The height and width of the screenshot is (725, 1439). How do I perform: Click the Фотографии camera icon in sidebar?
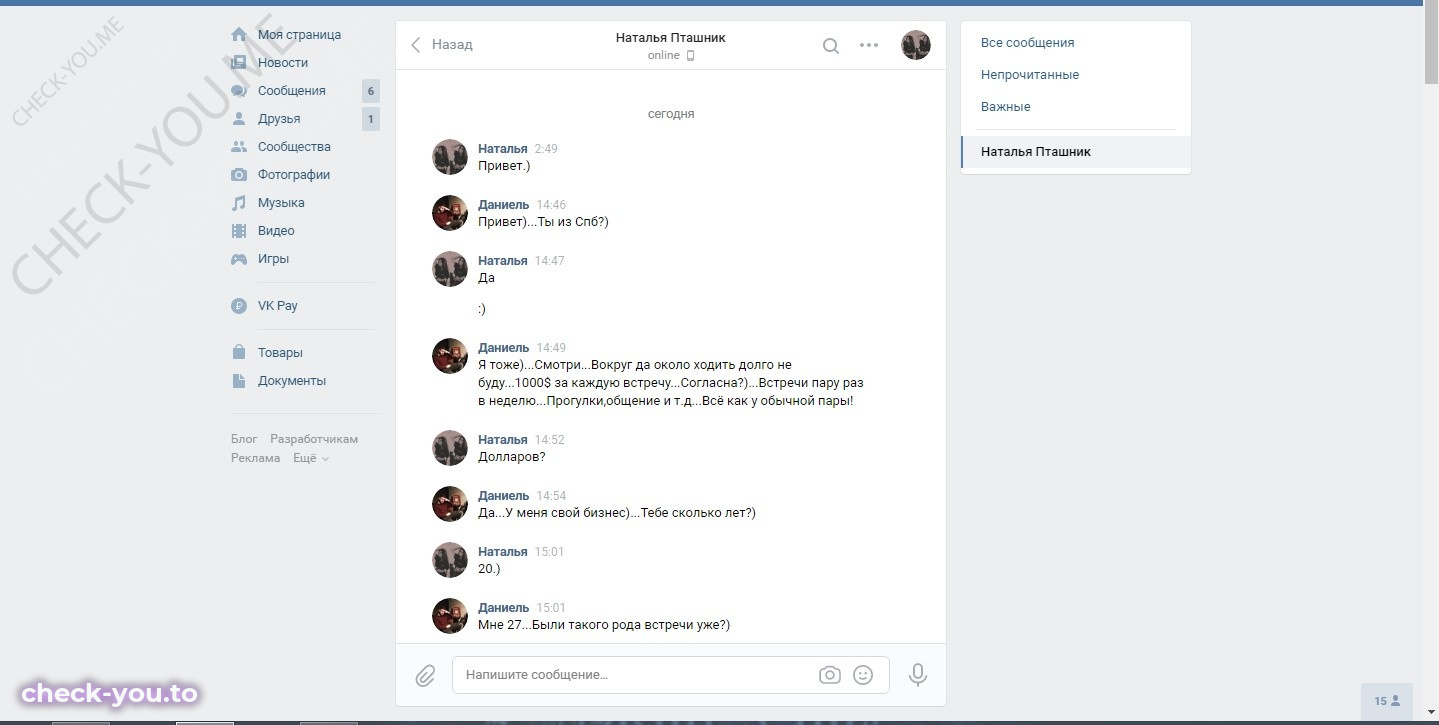[x=239, y=175]
